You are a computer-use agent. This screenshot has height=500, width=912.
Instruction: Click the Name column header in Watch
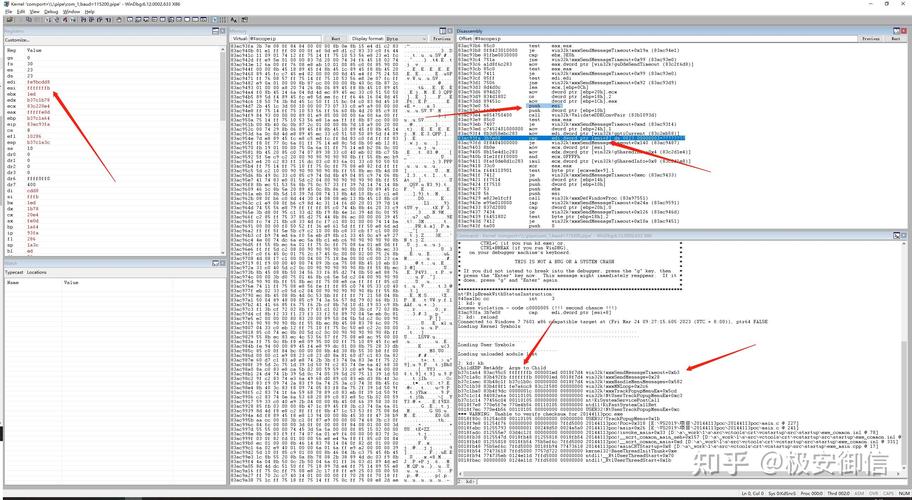coord(13,282)
